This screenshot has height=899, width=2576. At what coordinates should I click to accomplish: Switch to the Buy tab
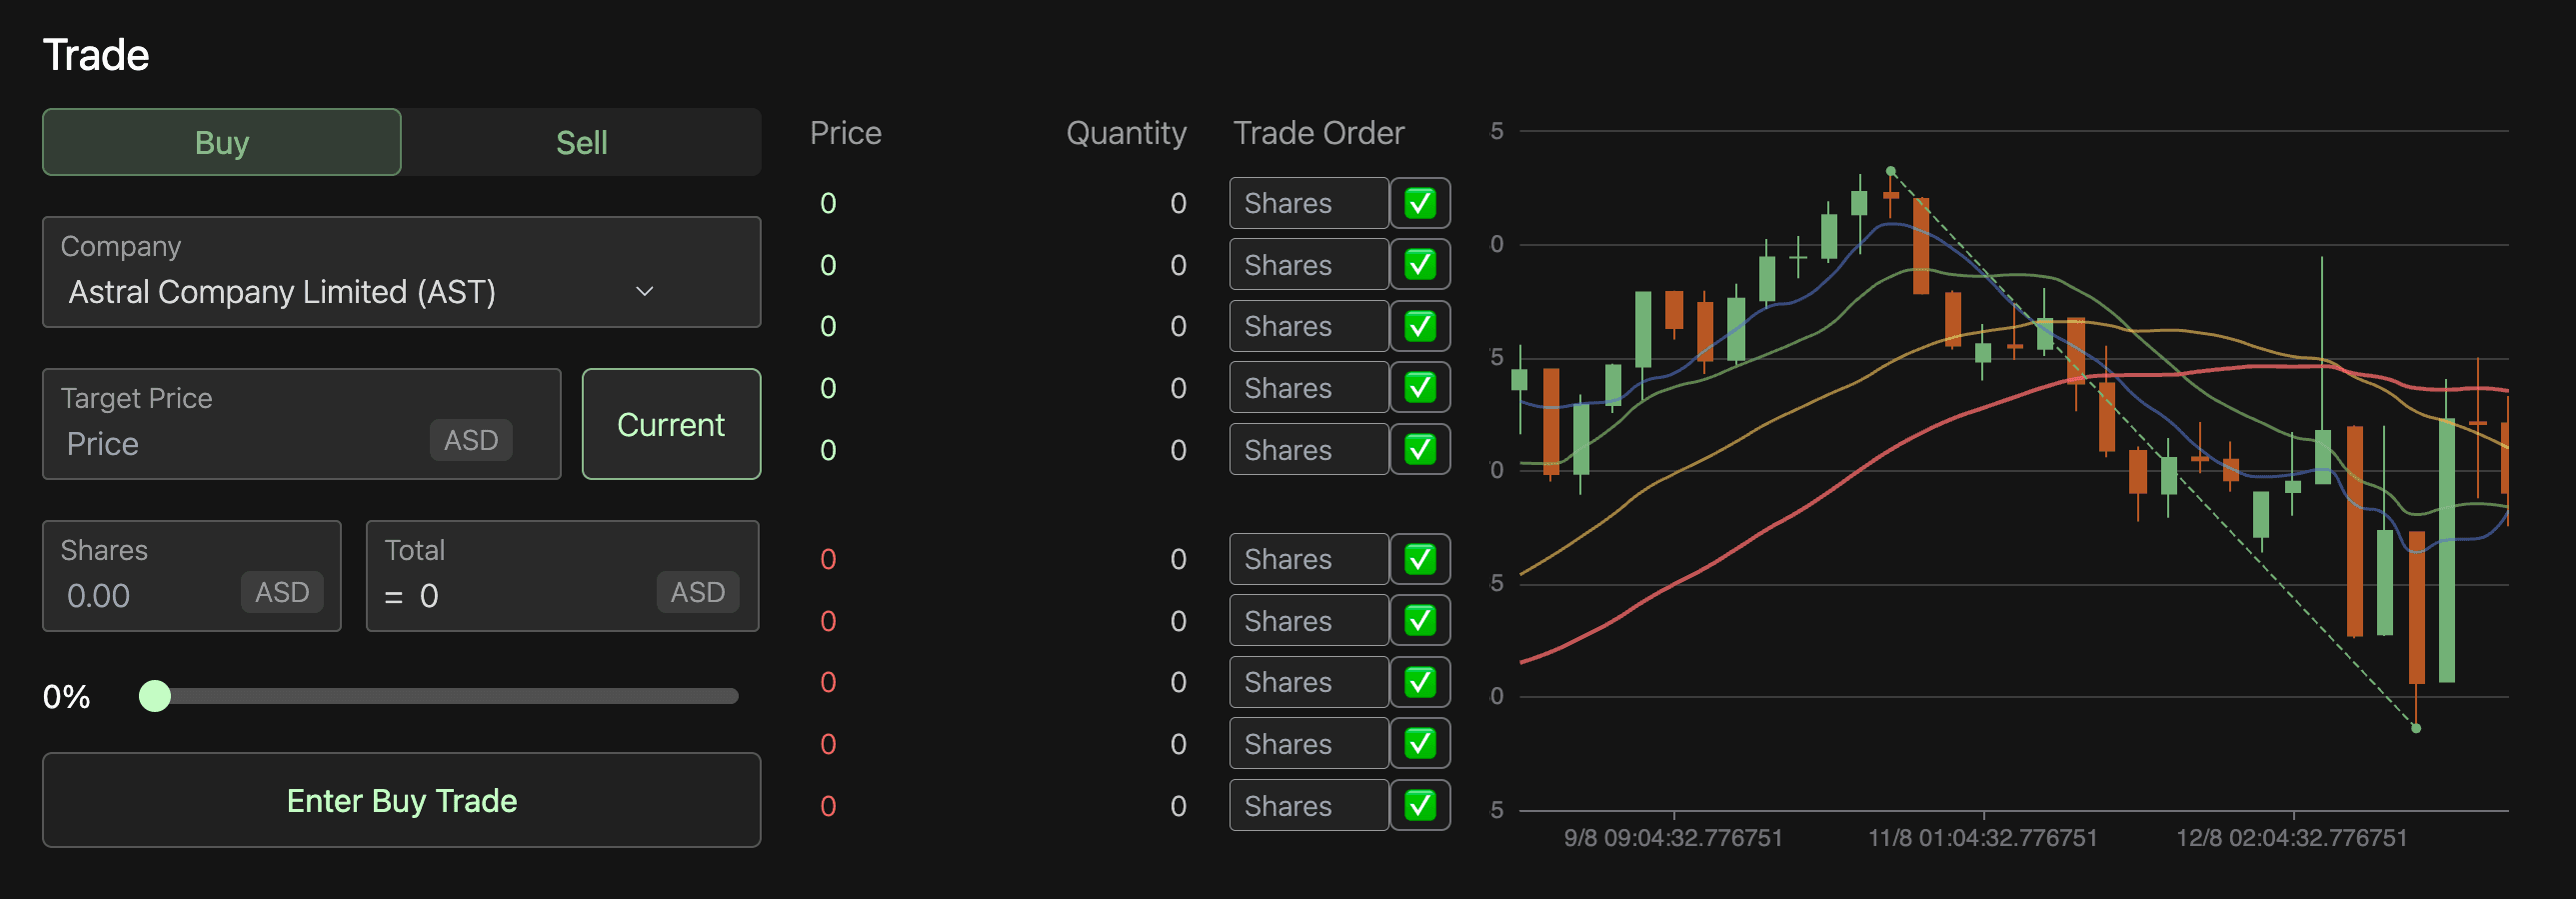[222, 142]
